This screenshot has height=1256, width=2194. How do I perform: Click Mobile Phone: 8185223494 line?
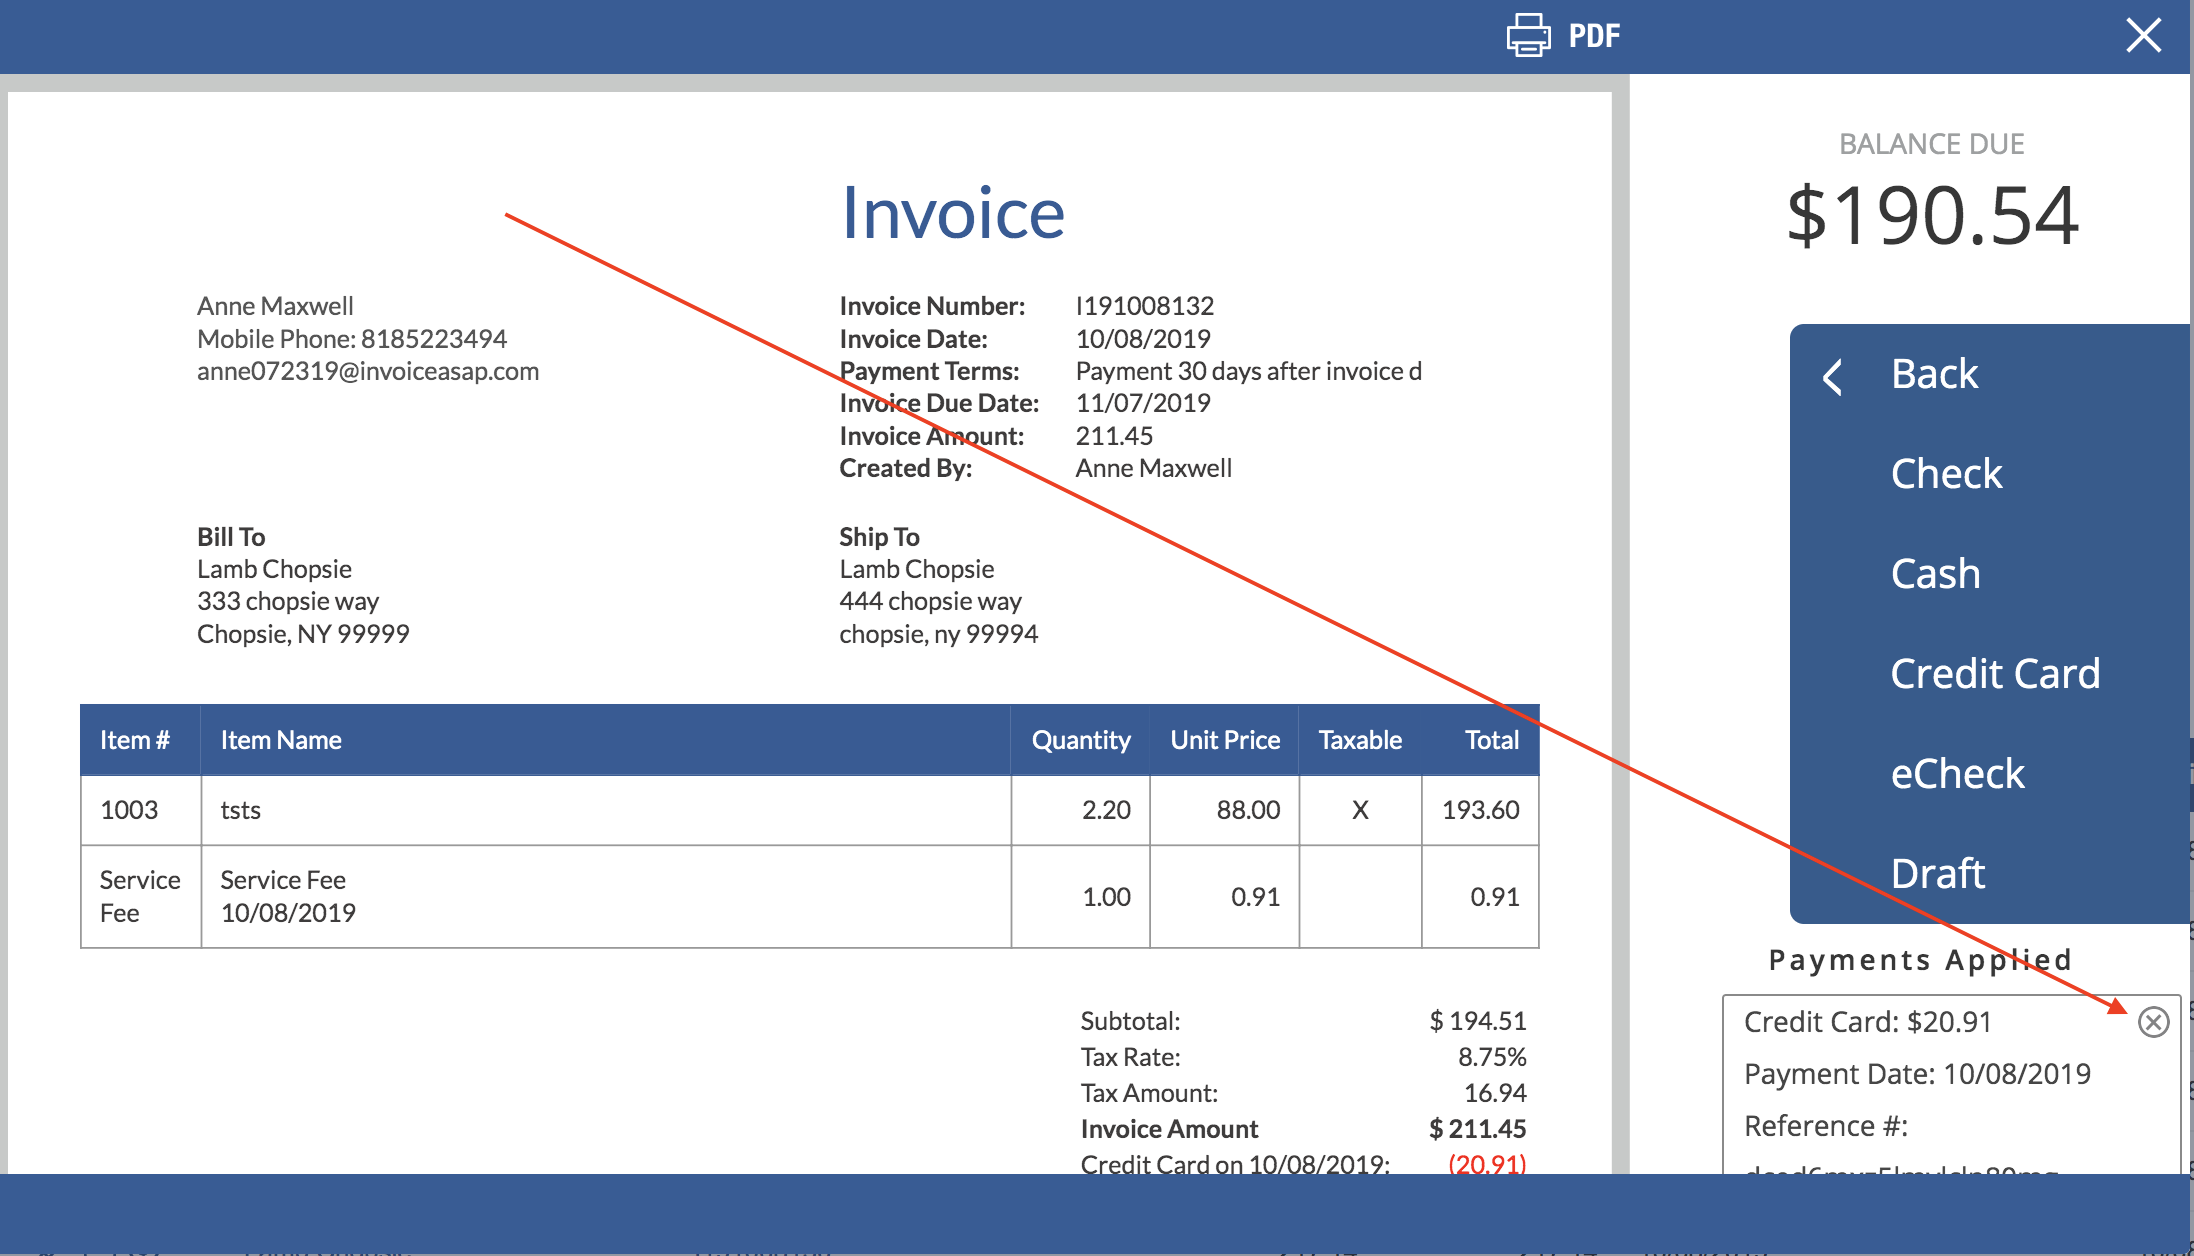352,339
